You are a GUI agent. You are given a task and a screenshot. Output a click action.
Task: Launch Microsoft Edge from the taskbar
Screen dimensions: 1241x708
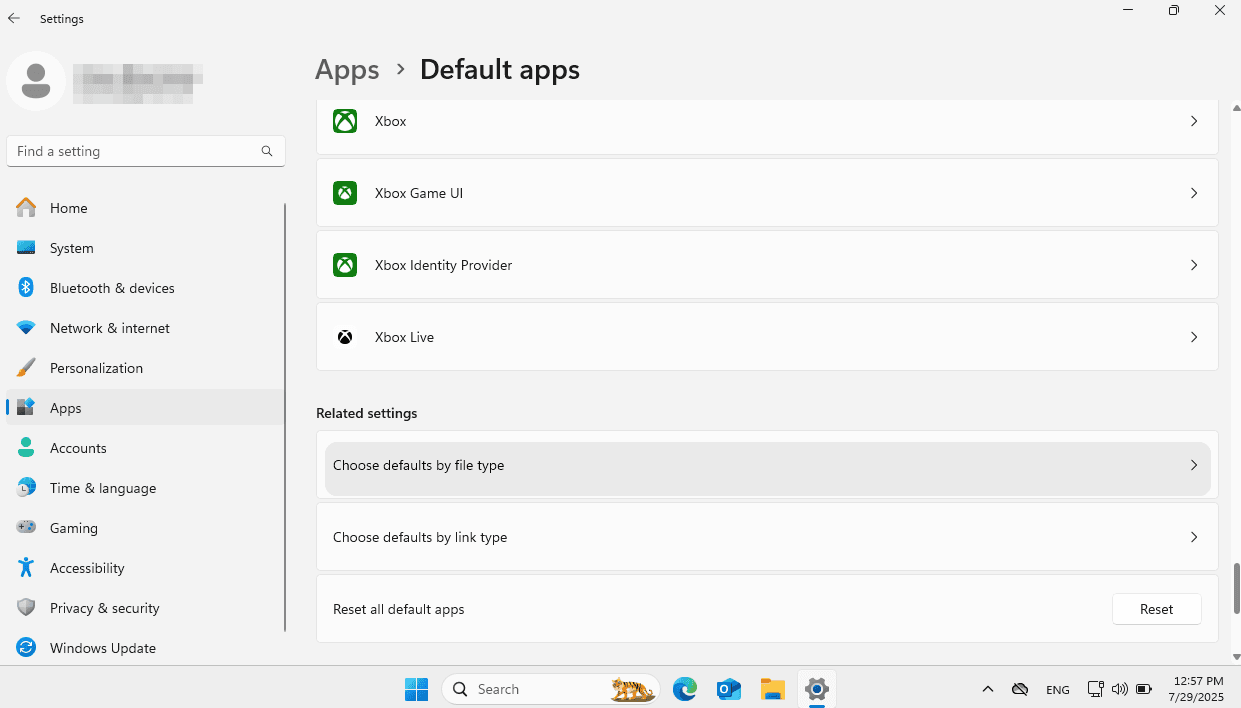685,689
